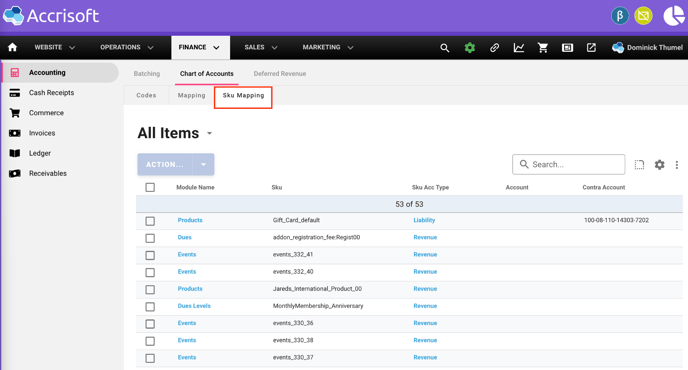
Task: Open table settings gear beside search
Action: [x=659, y=165]
